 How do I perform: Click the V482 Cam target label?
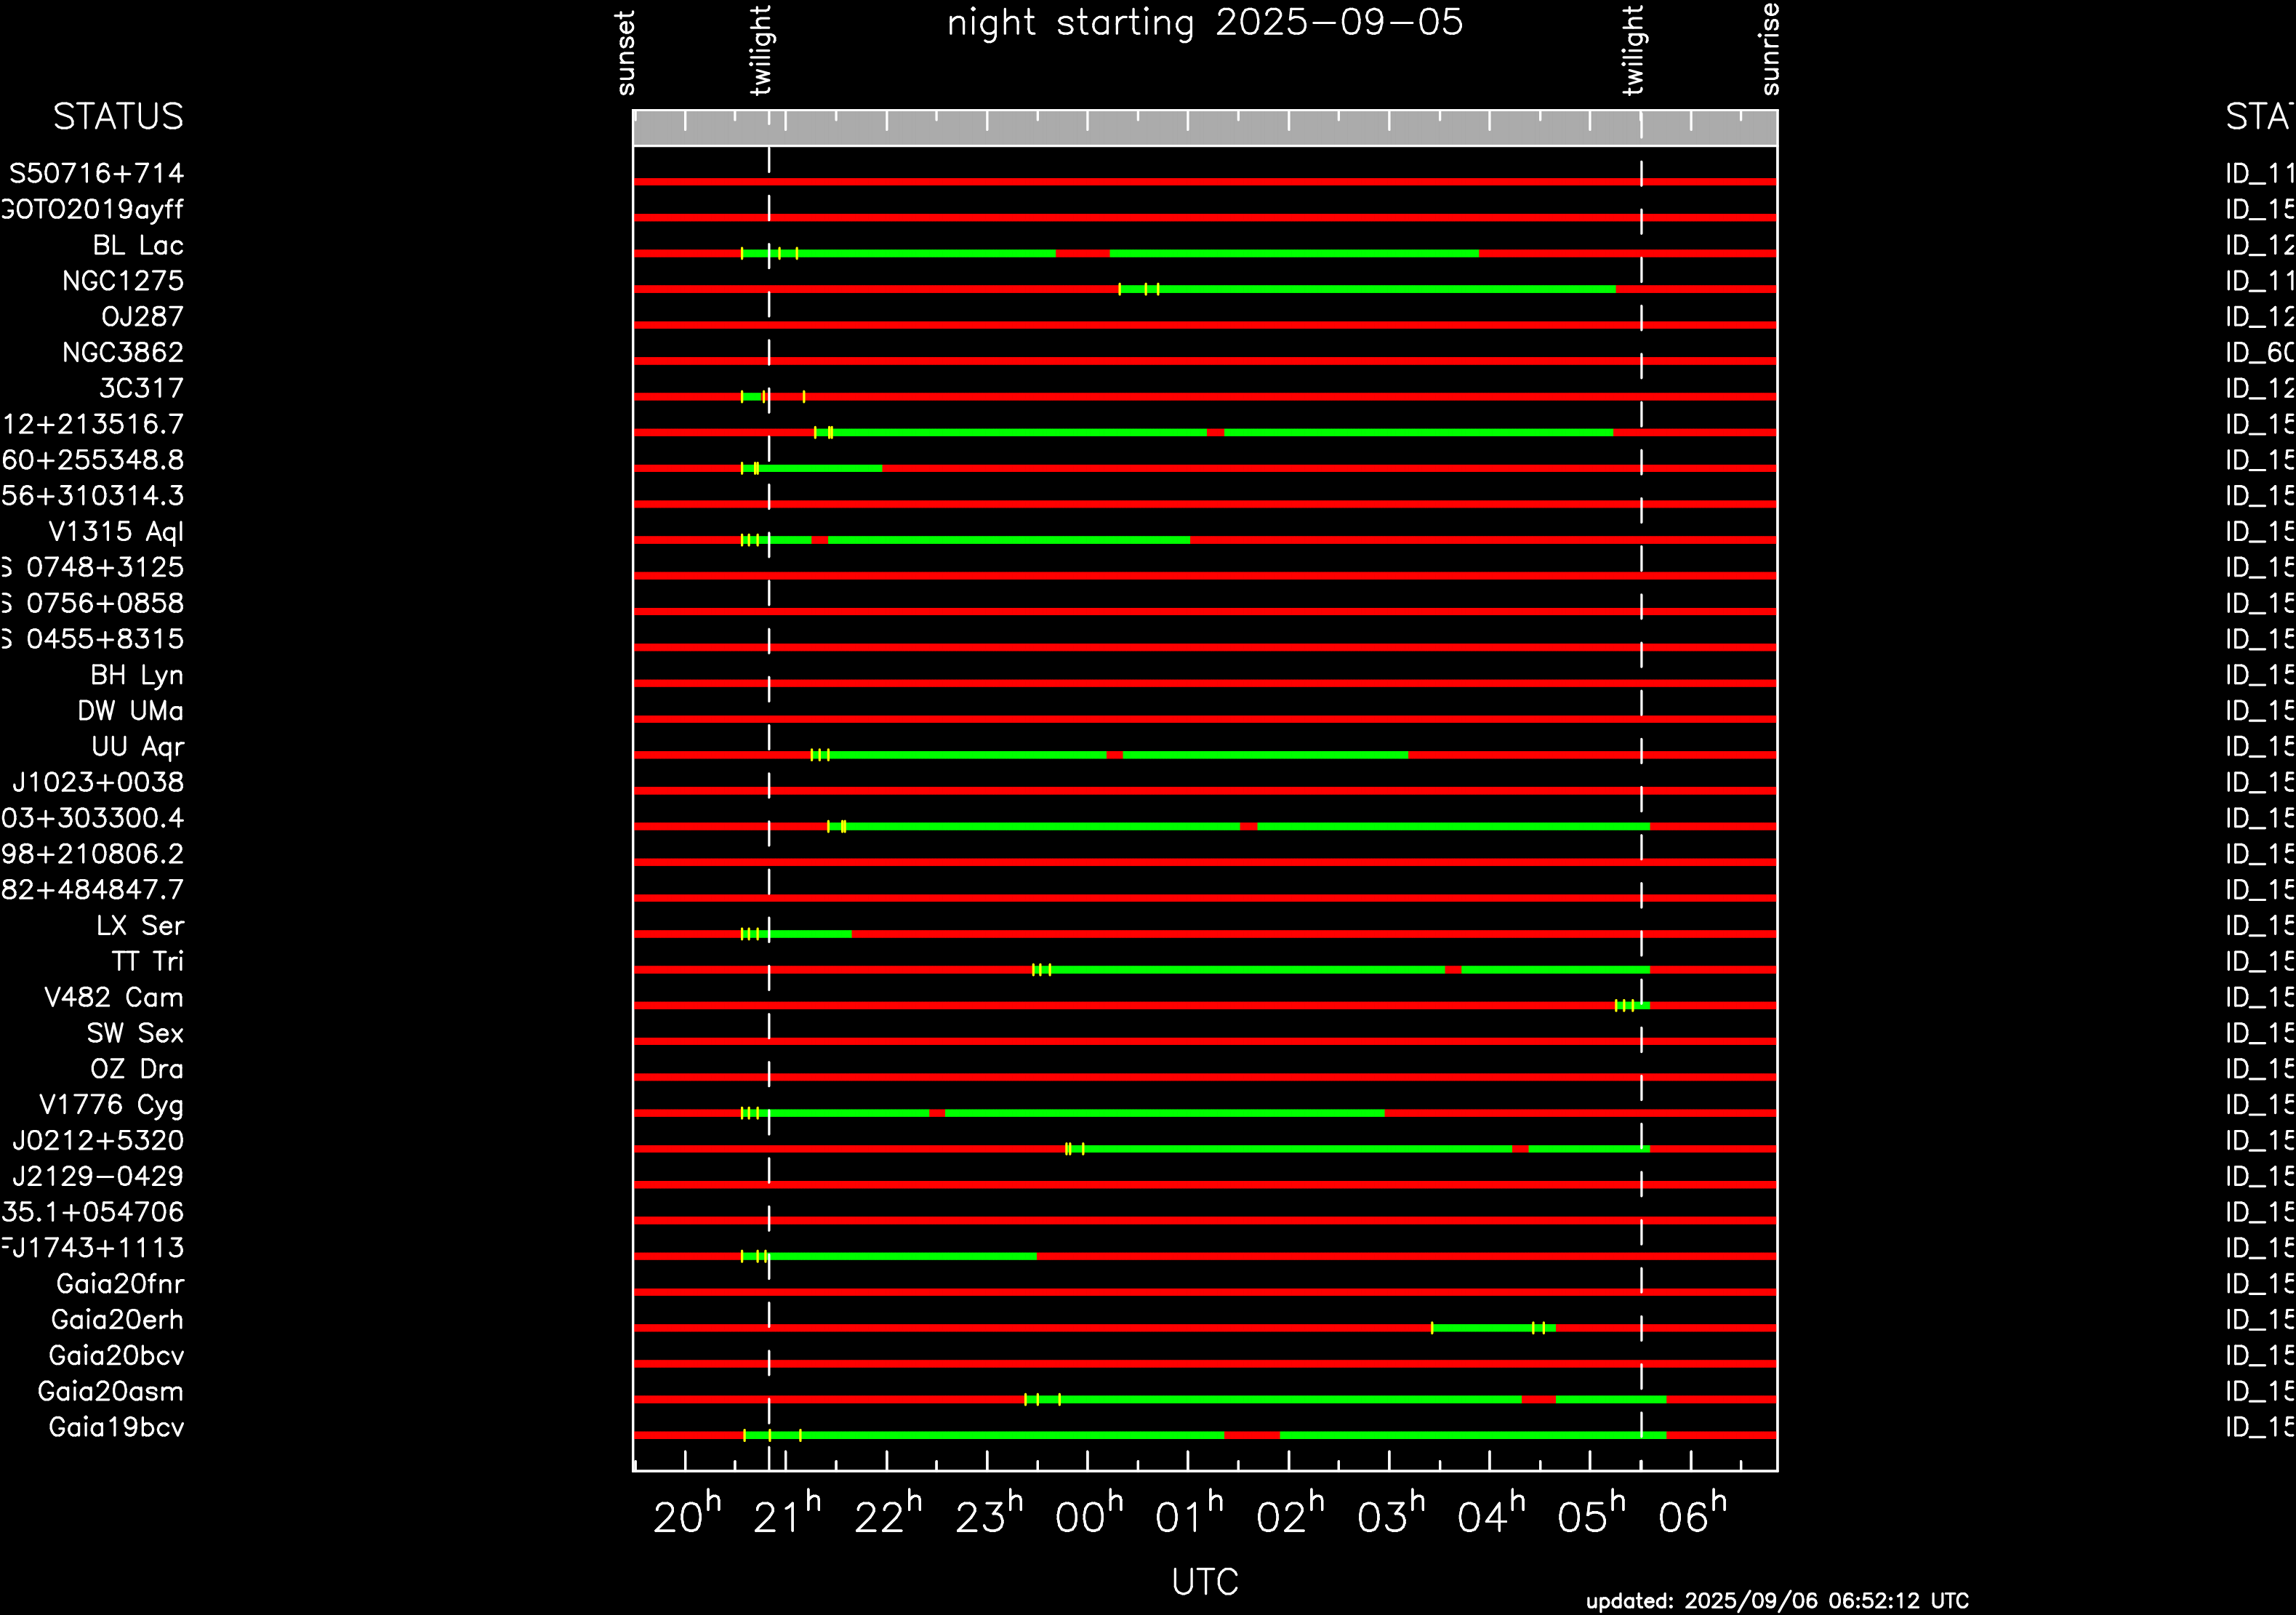114,998
